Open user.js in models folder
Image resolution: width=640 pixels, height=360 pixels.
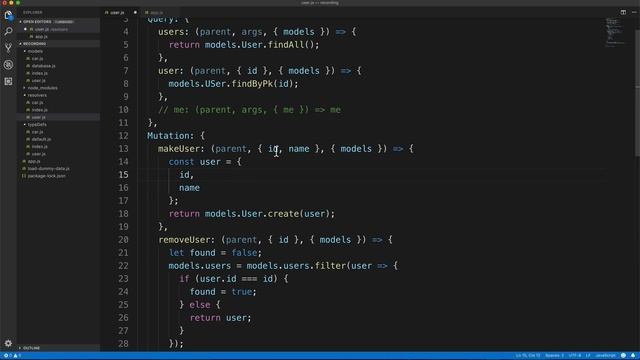[38, 80]
